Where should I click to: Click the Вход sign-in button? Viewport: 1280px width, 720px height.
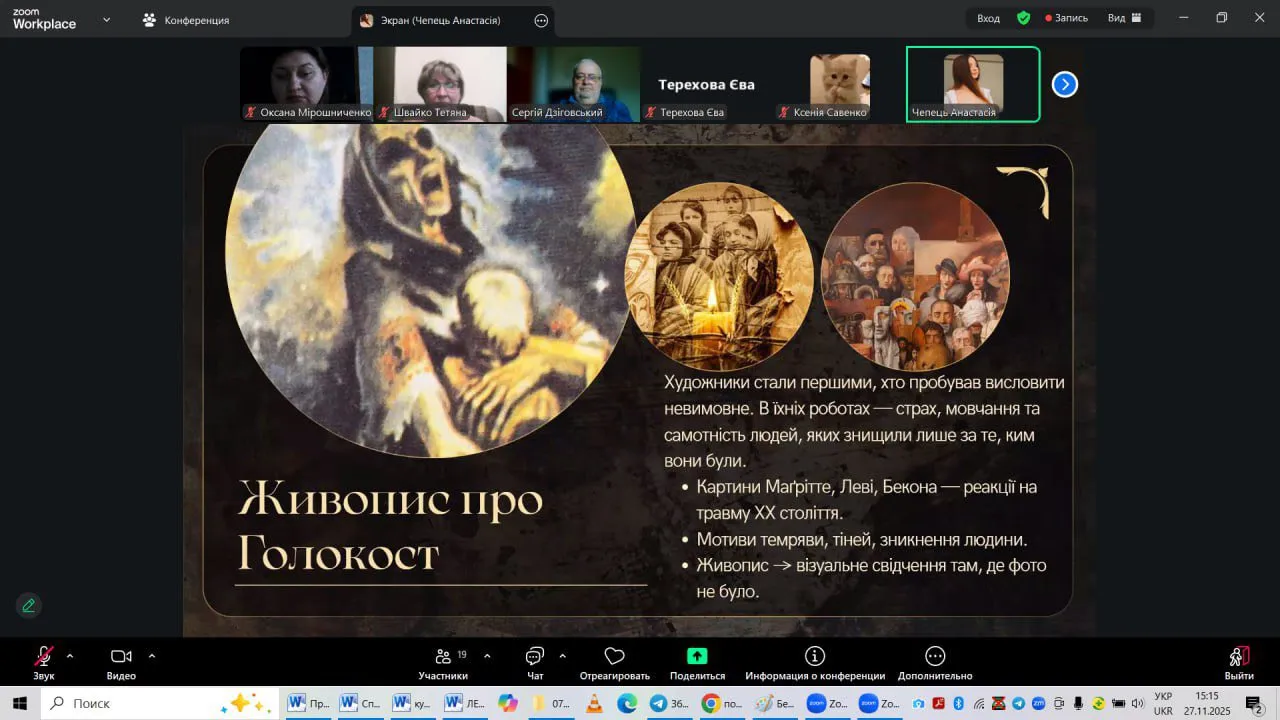pyautogui.click(x=988, y=18)
